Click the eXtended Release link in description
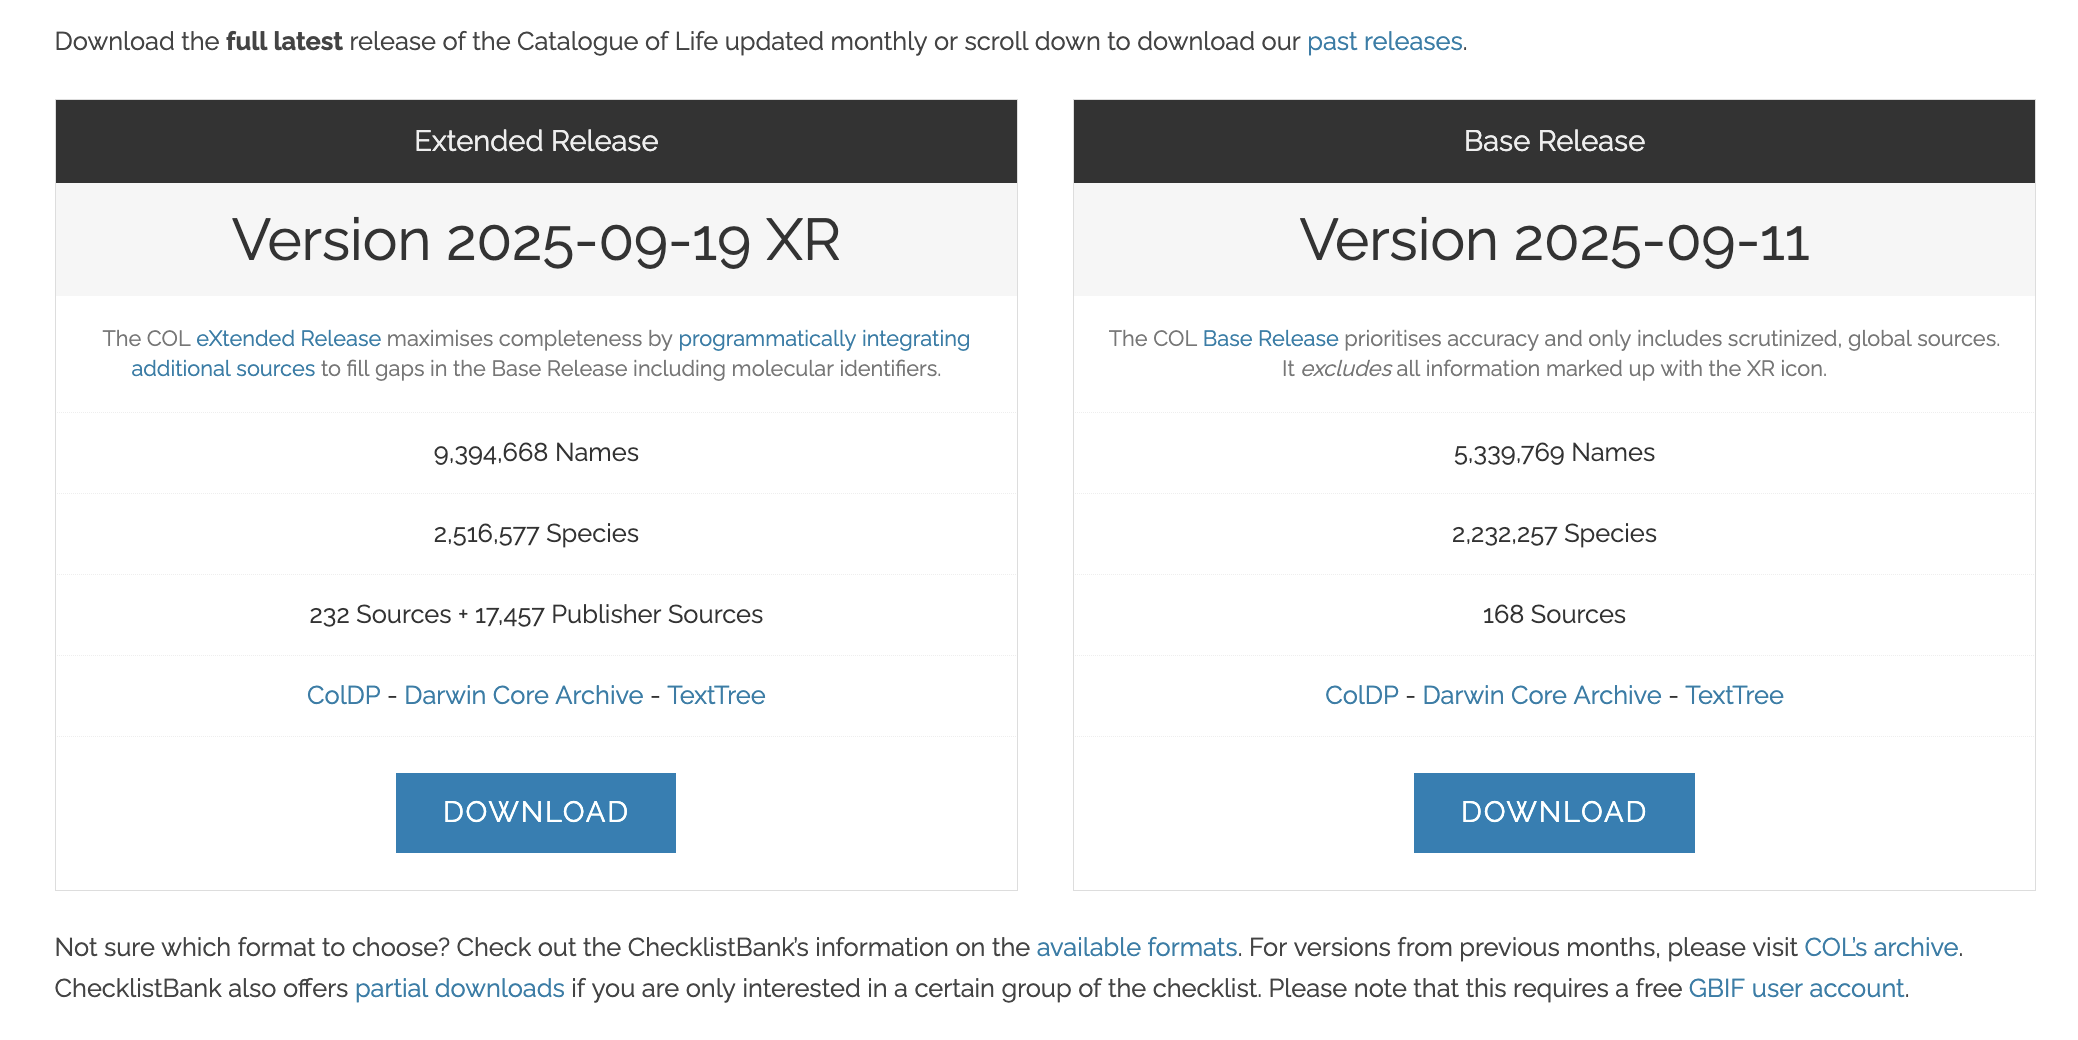This screenshot has height=1040, width=2078. (288, 339)
